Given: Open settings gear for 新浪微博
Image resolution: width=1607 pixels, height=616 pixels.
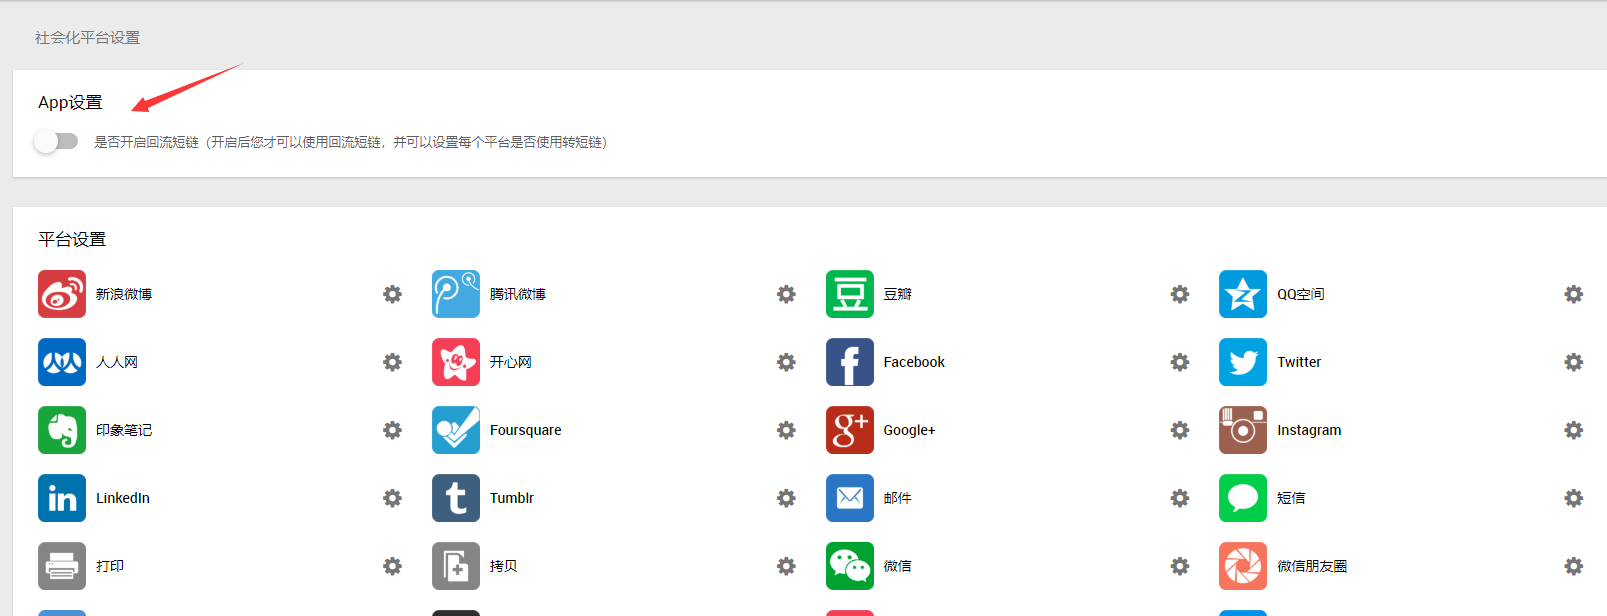Looking at the screenshot, I should coord(392,294).
